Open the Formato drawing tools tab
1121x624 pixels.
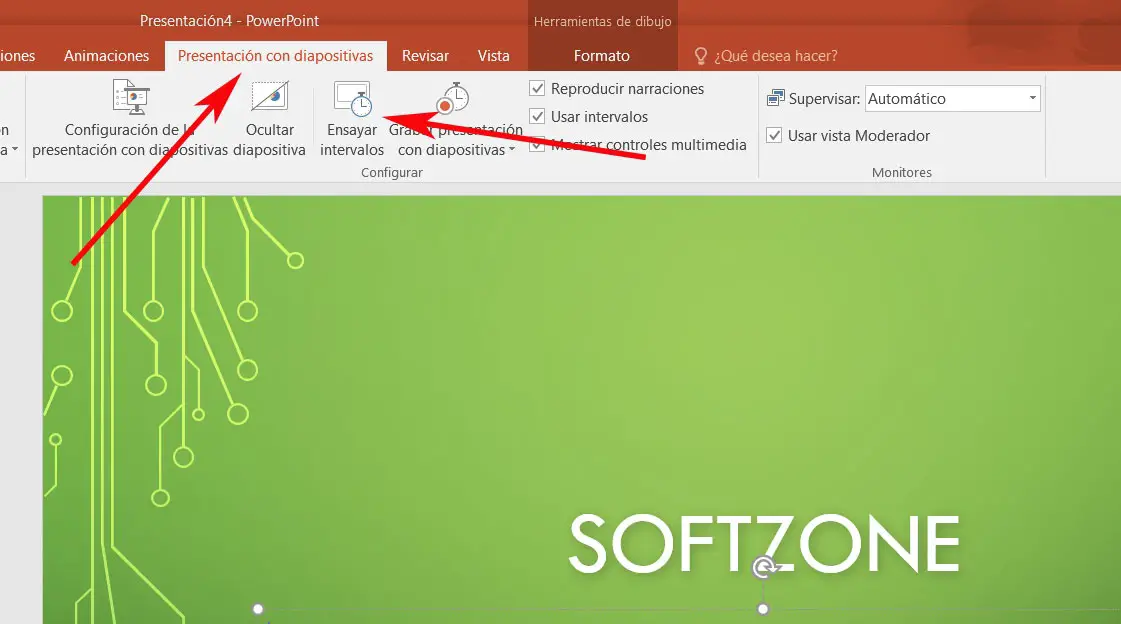point(602,56)
